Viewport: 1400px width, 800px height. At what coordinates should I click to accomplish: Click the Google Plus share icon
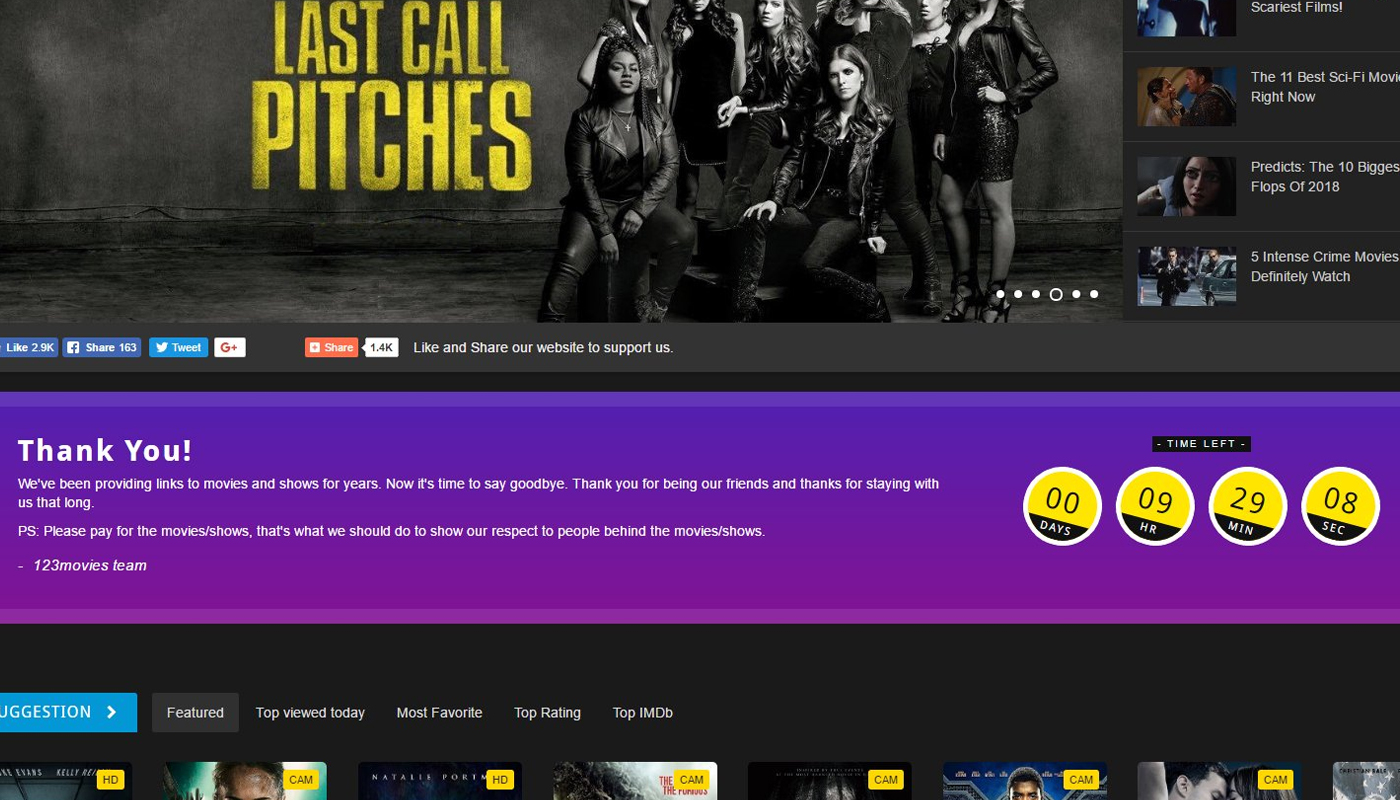click(x=229, y=347)
